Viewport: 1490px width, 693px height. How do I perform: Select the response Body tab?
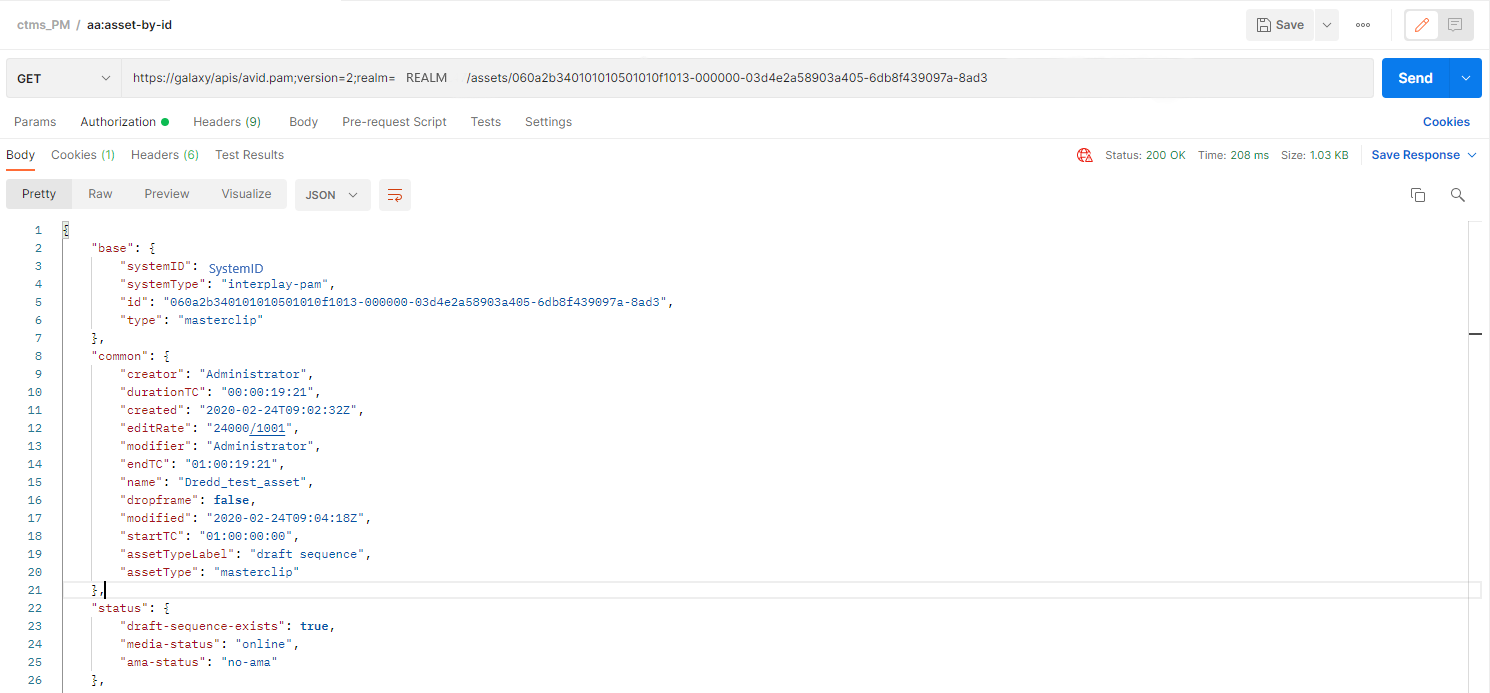[x=20, y=155]
